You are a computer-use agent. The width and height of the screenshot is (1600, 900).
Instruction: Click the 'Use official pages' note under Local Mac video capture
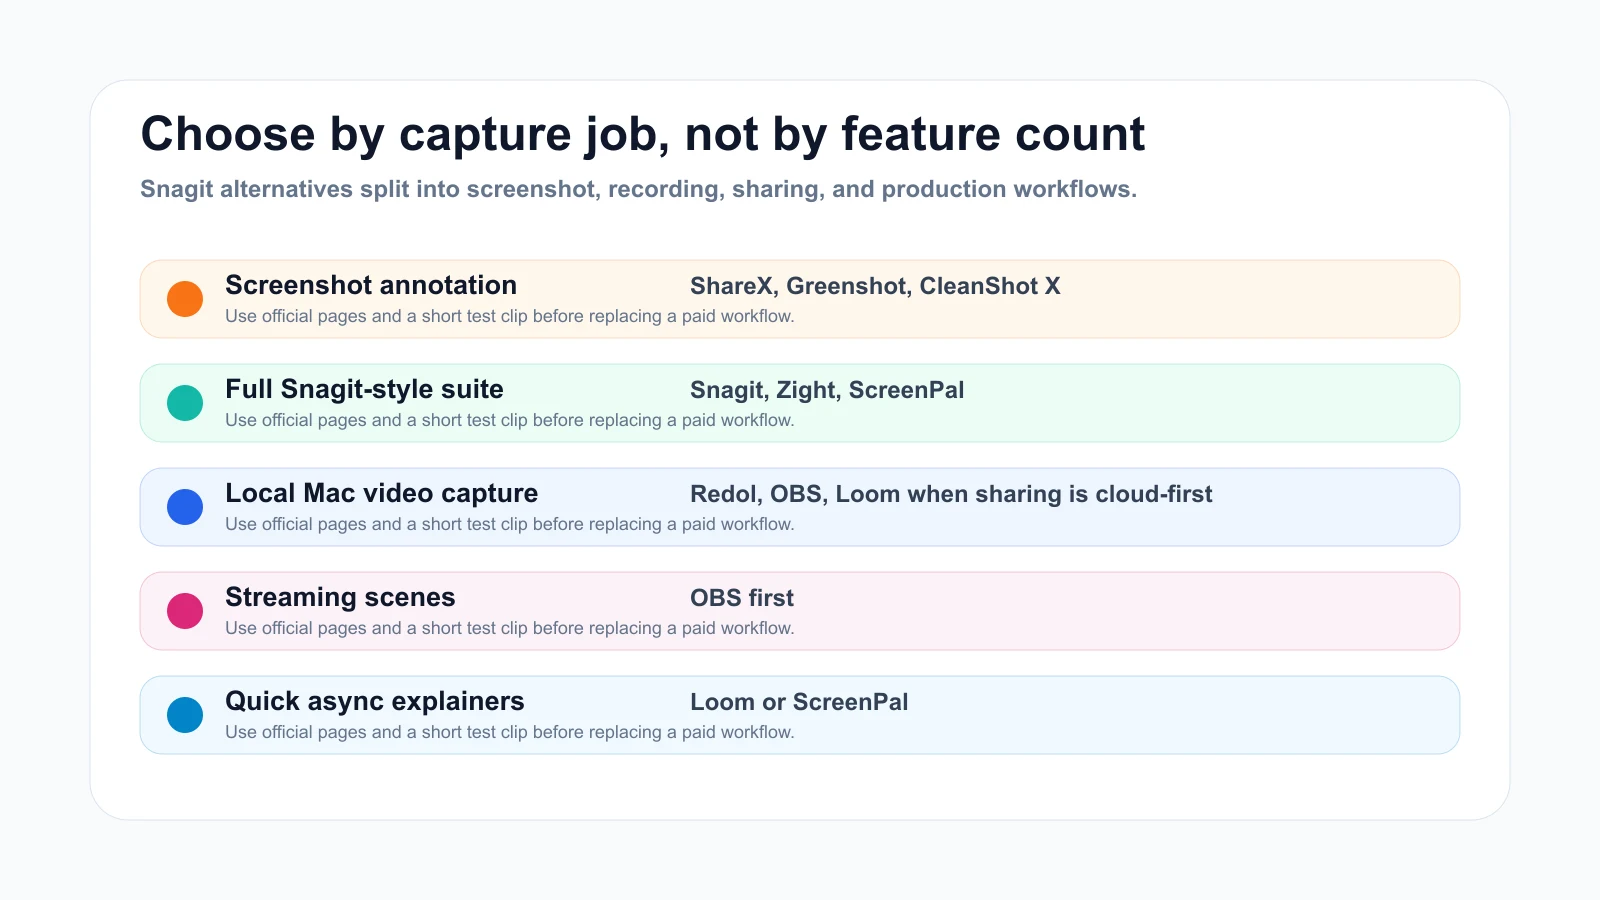pyautogui.click(x=510, y=524)
